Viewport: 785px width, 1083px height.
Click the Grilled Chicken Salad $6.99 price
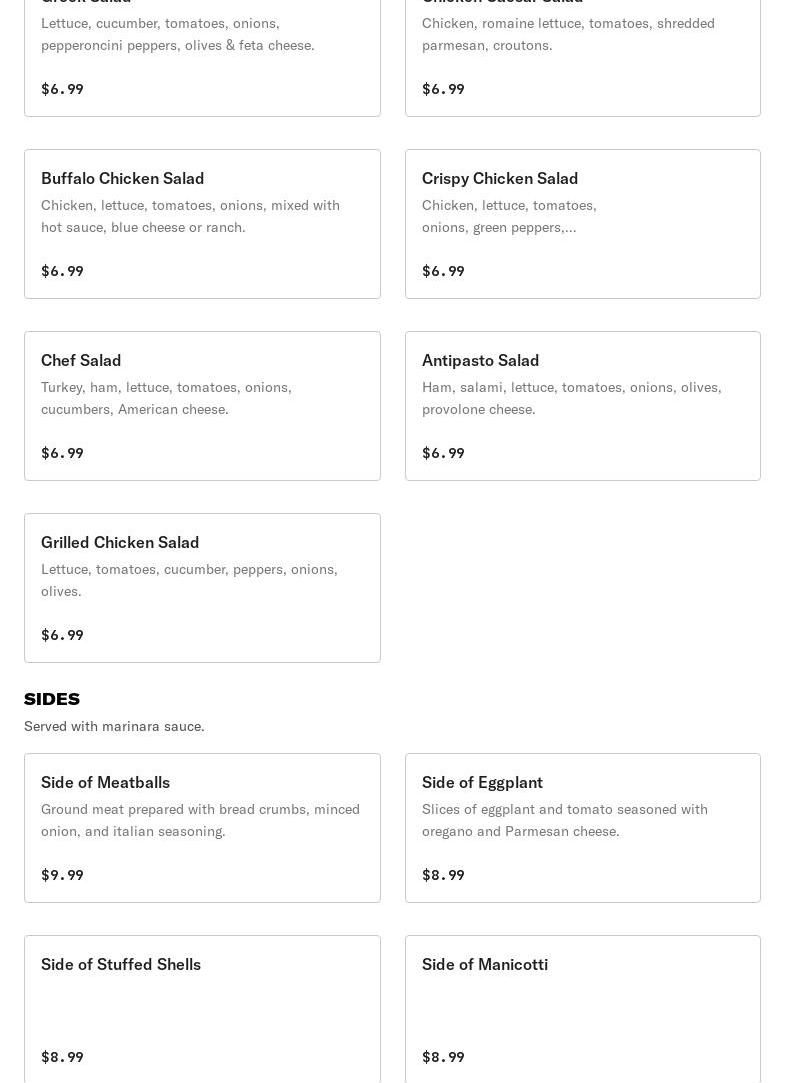tap(62, 635)
